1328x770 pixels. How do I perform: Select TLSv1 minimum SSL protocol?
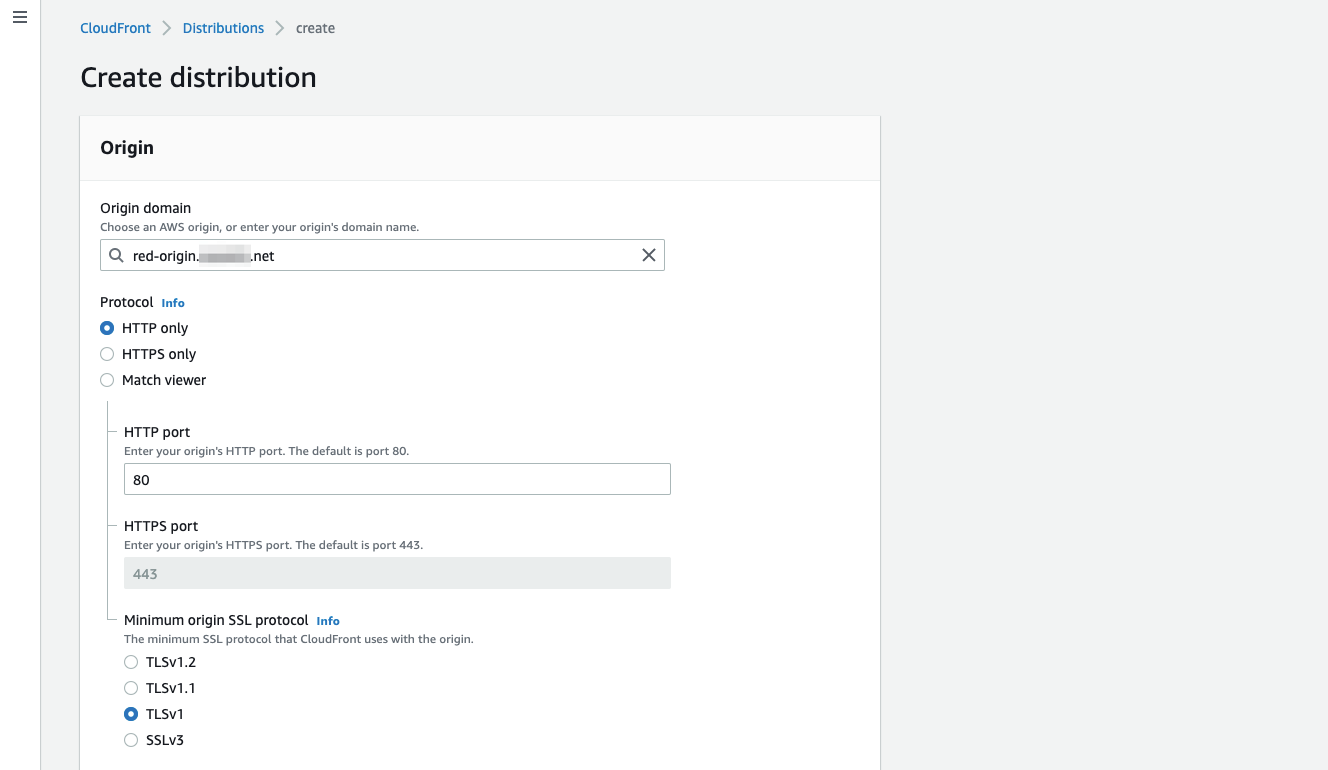pyautogui.click(x=131, y=714)
